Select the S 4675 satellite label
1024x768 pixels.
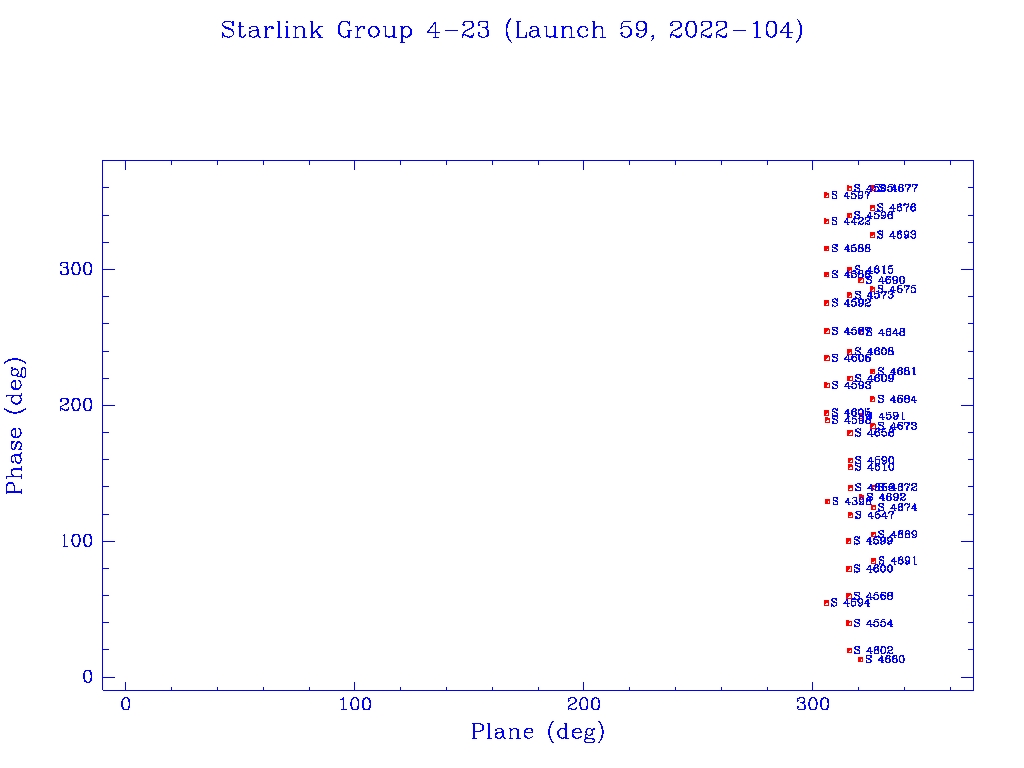[897, 289]
